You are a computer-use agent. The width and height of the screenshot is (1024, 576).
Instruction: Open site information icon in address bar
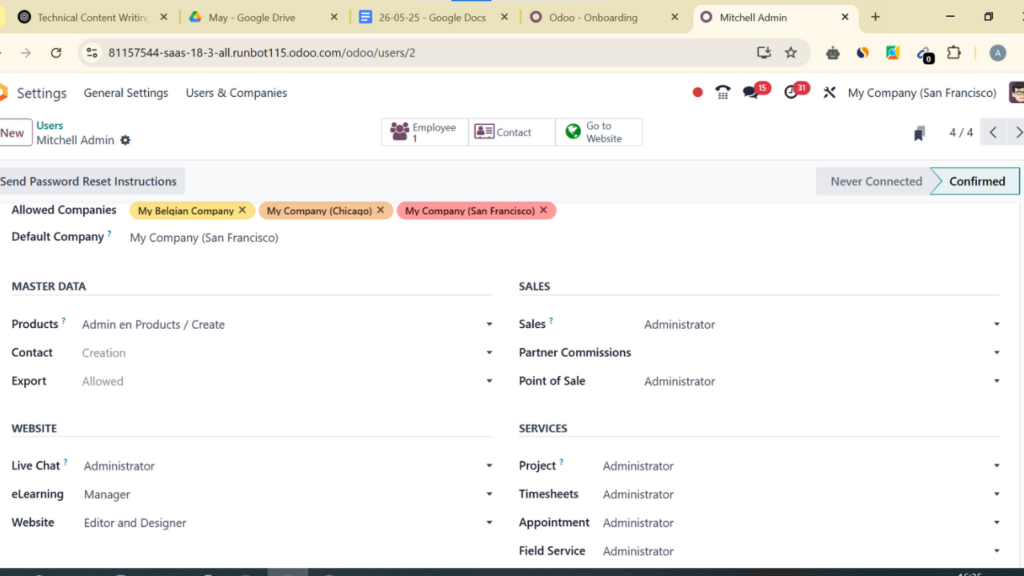92,53
